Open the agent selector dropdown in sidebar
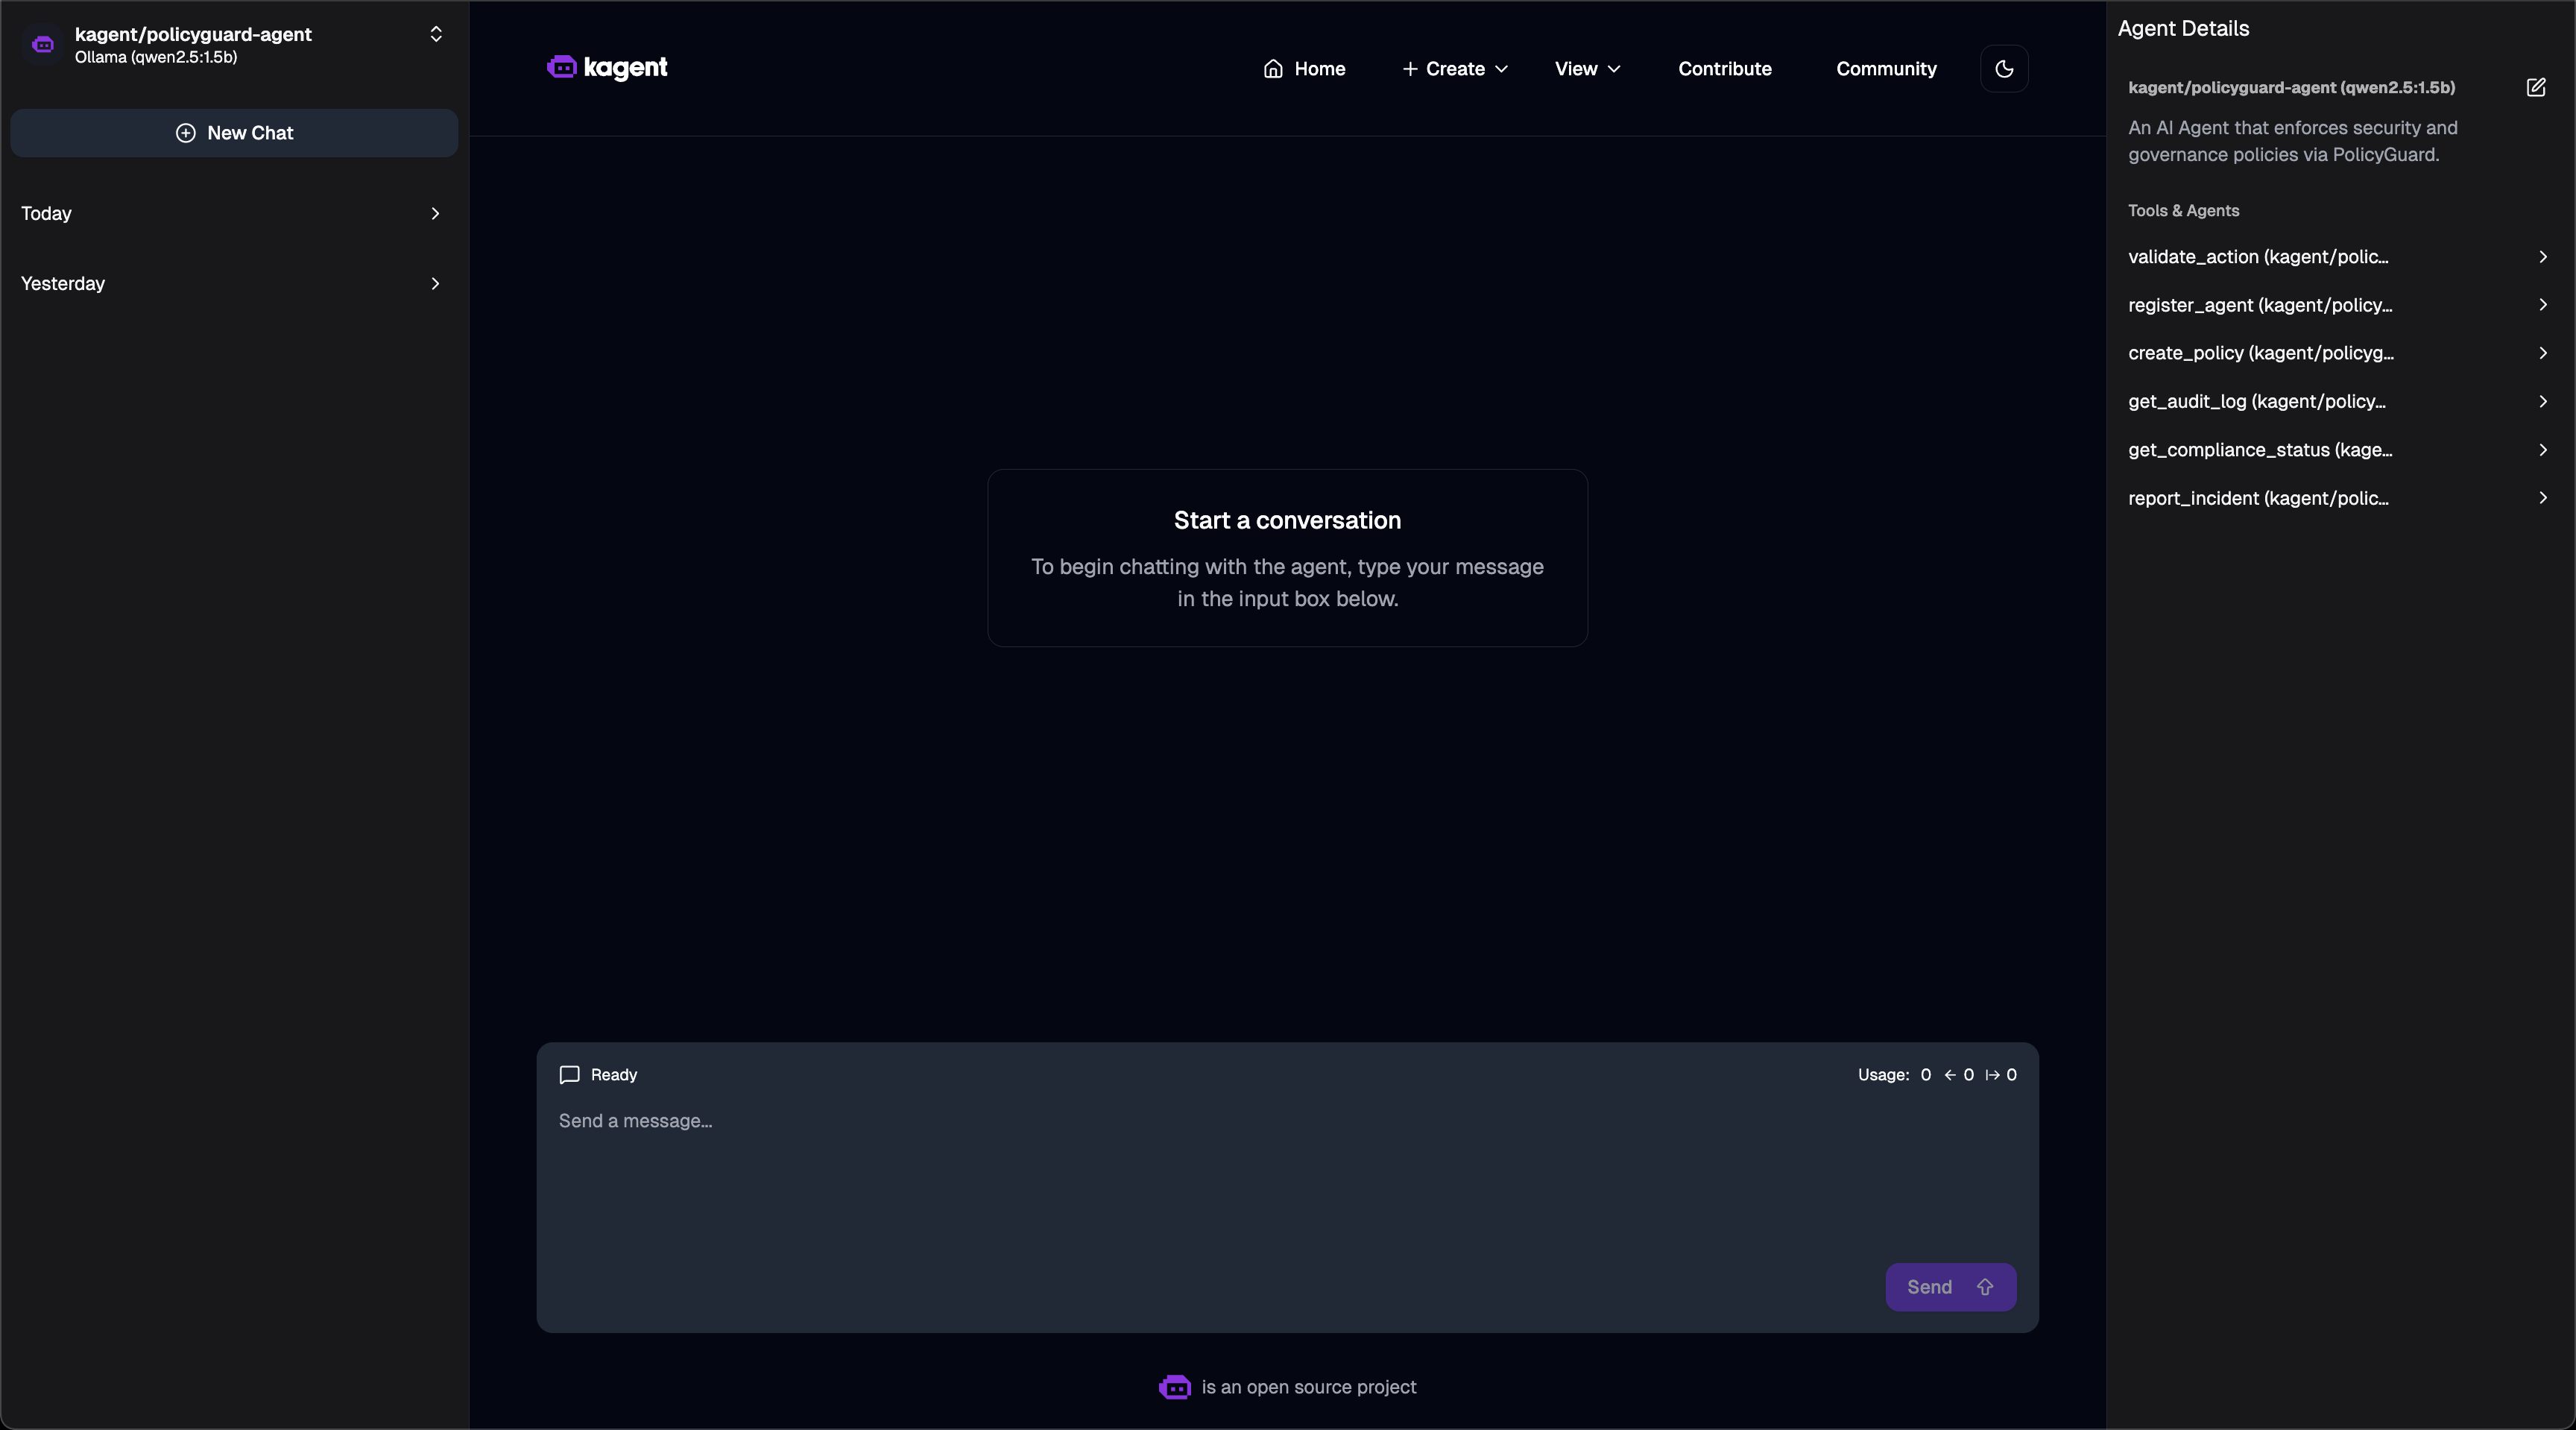This screenshot has width=2576, height=1430. (x=436, y=34)
